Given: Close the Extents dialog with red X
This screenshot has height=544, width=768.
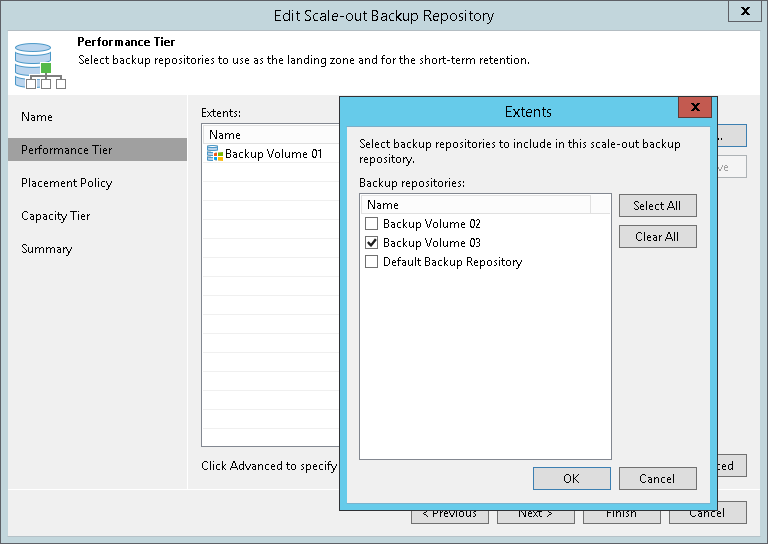Looking at the screenshot, I should coord(694,108).
